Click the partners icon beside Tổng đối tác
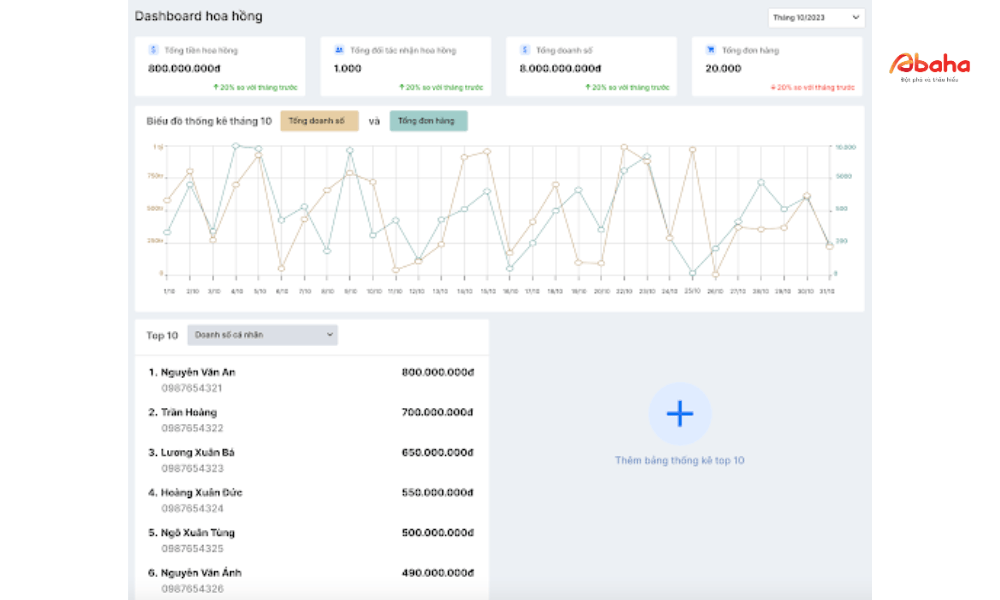This screenshot has height=600, width=1000. point(339,49)
